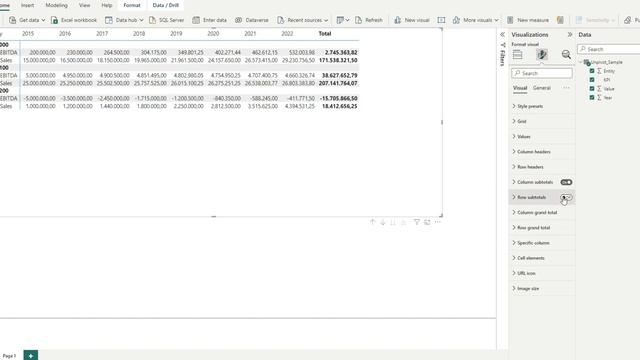Select the Format visual paintbrush icon
Viewport: 640px width, 360px height.
pos(542,54)
